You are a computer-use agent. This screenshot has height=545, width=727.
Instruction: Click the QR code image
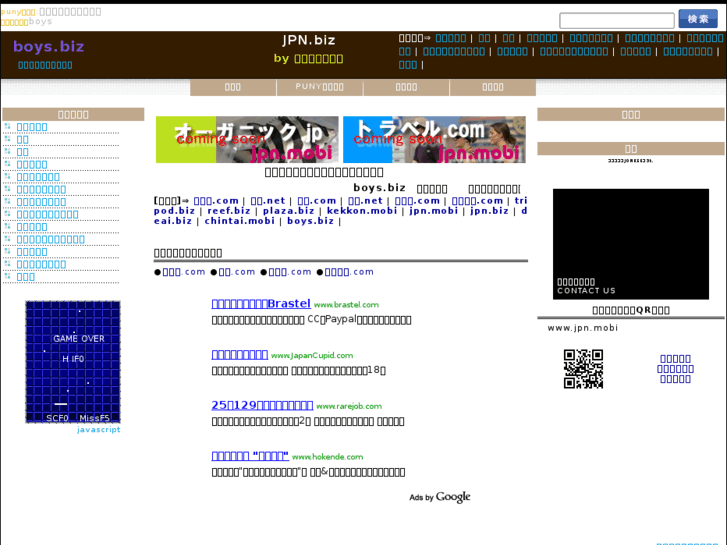[x=583, y=369]
